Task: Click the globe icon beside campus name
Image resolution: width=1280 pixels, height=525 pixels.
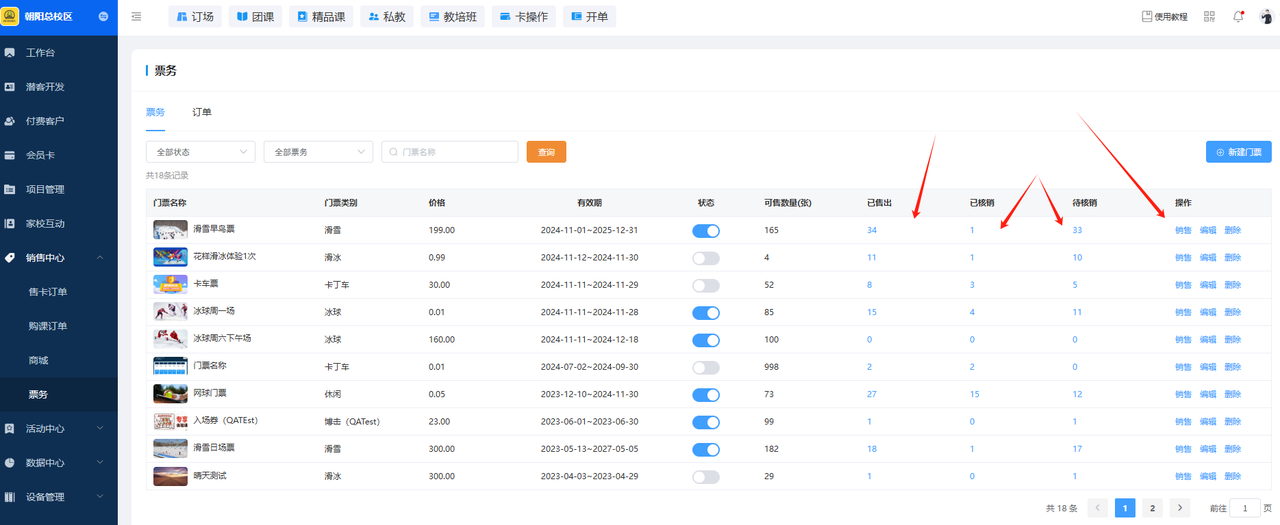Action: [105, 17]
